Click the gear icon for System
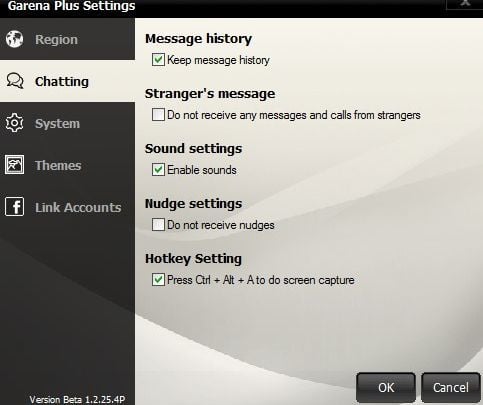This screenshot has width=483, height=405. (x=14, y=123)
